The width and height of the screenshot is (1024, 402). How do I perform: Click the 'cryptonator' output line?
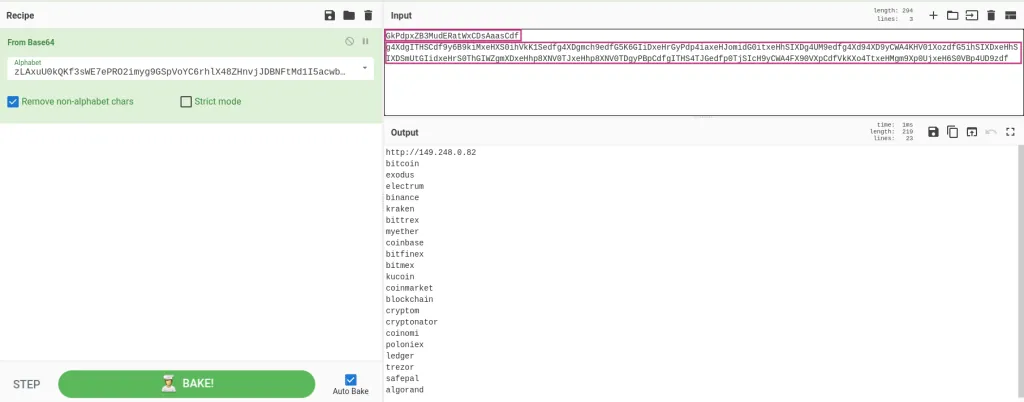tap(412, 322)
